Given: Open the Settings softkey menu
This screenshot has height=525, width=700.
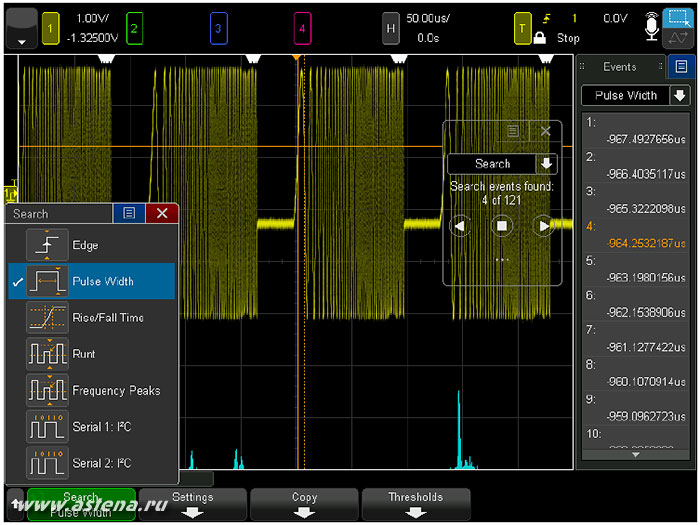Looking at the screenshot, I should (193, 504).
